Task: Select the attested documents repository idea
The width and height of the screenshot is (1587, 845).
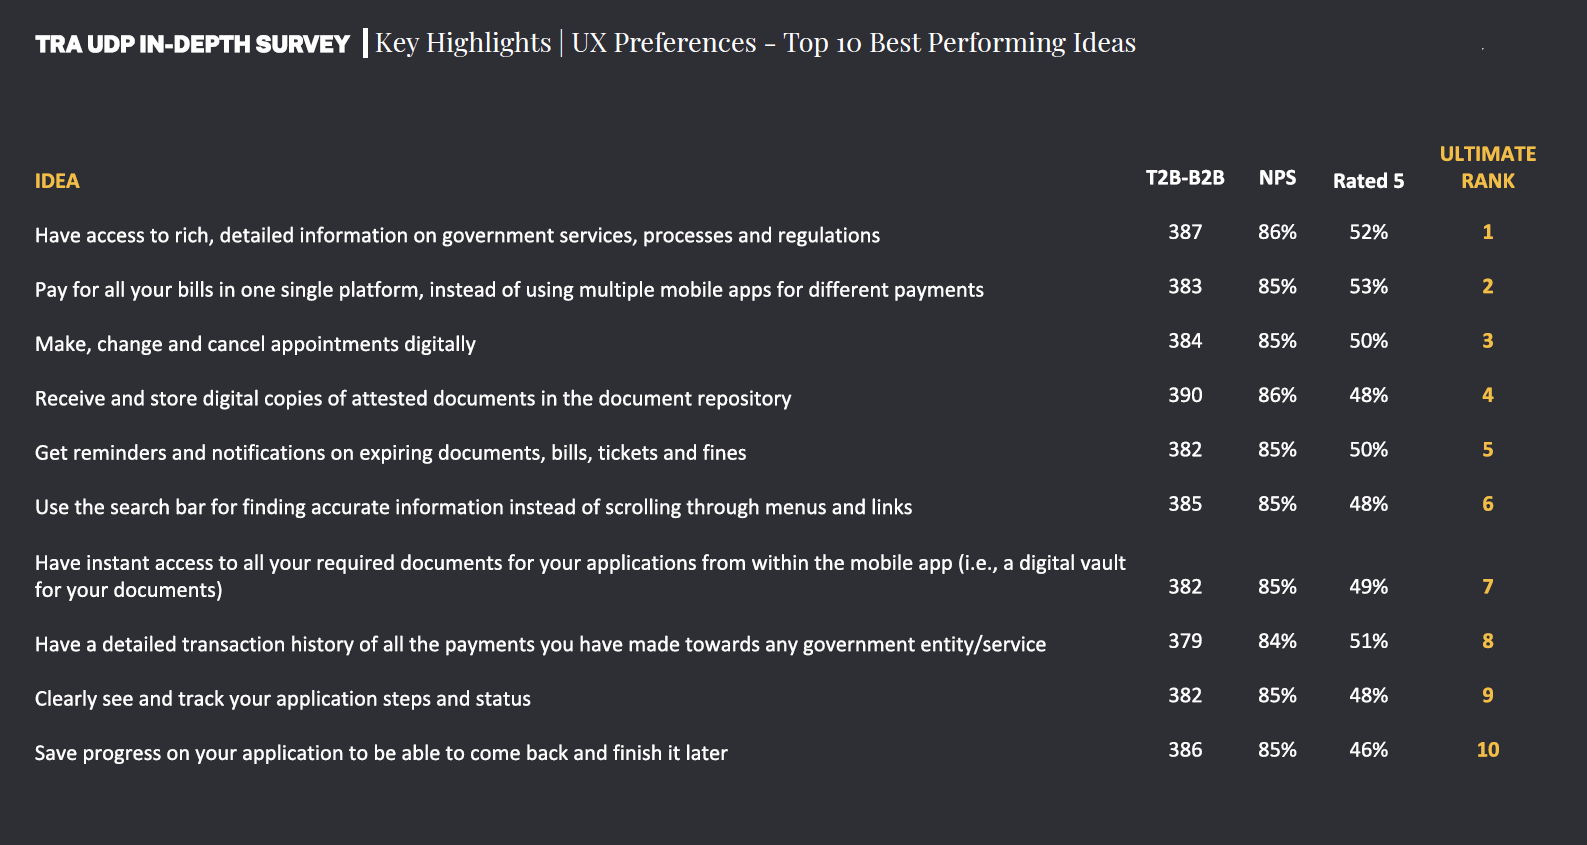Action: pyautogui.click(x=413, y=399)
